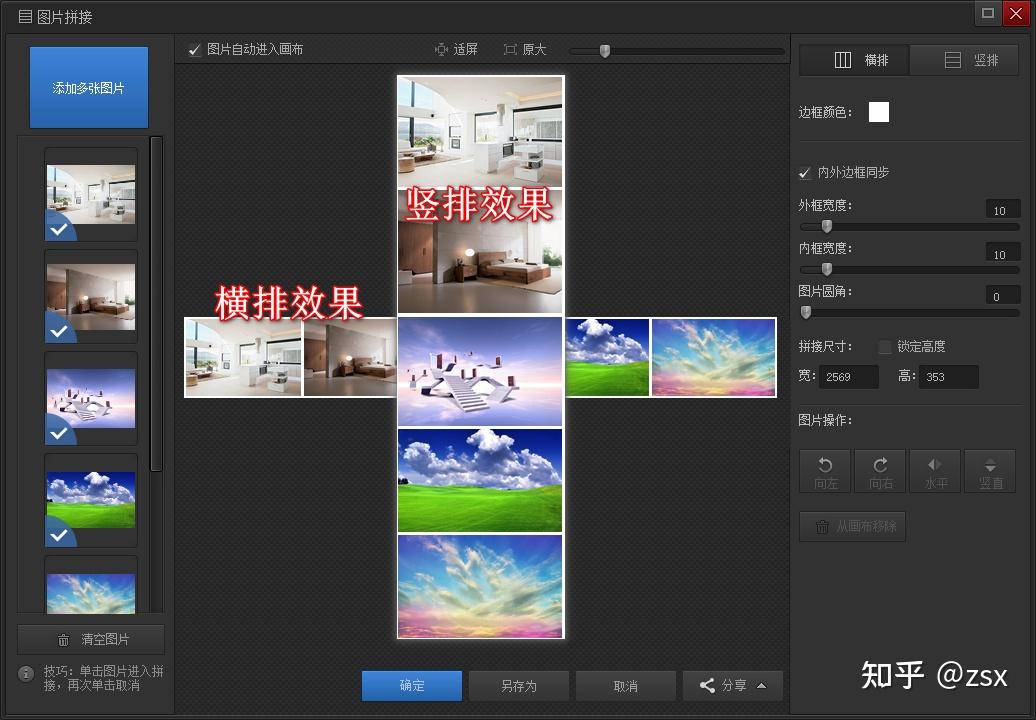
Task: Click the 取消 cancel button
Action: pos(626,686)
